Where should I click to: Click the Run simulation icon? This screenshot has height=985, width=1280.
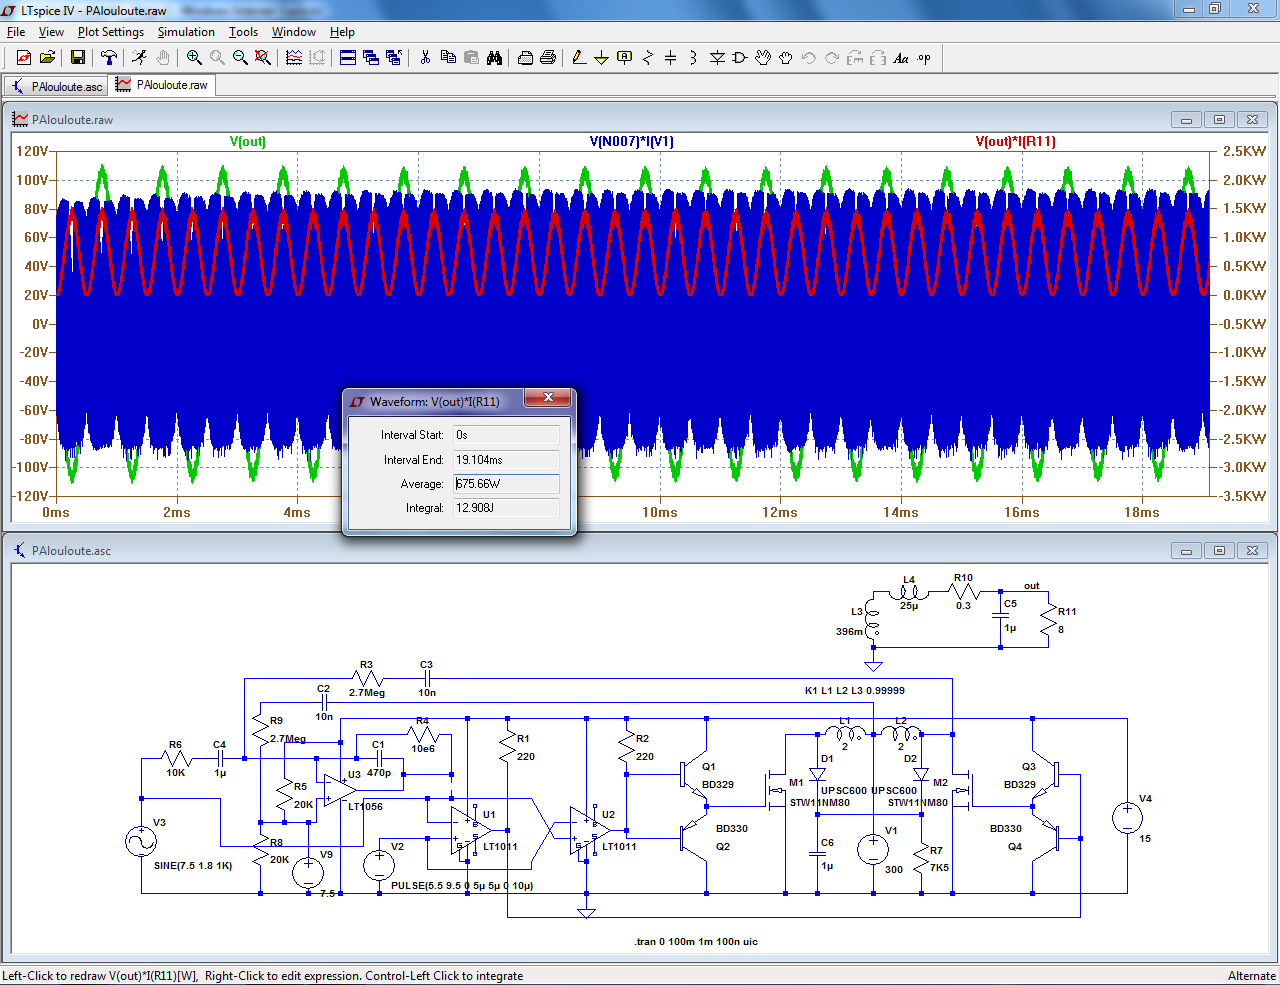pos(139,58)
